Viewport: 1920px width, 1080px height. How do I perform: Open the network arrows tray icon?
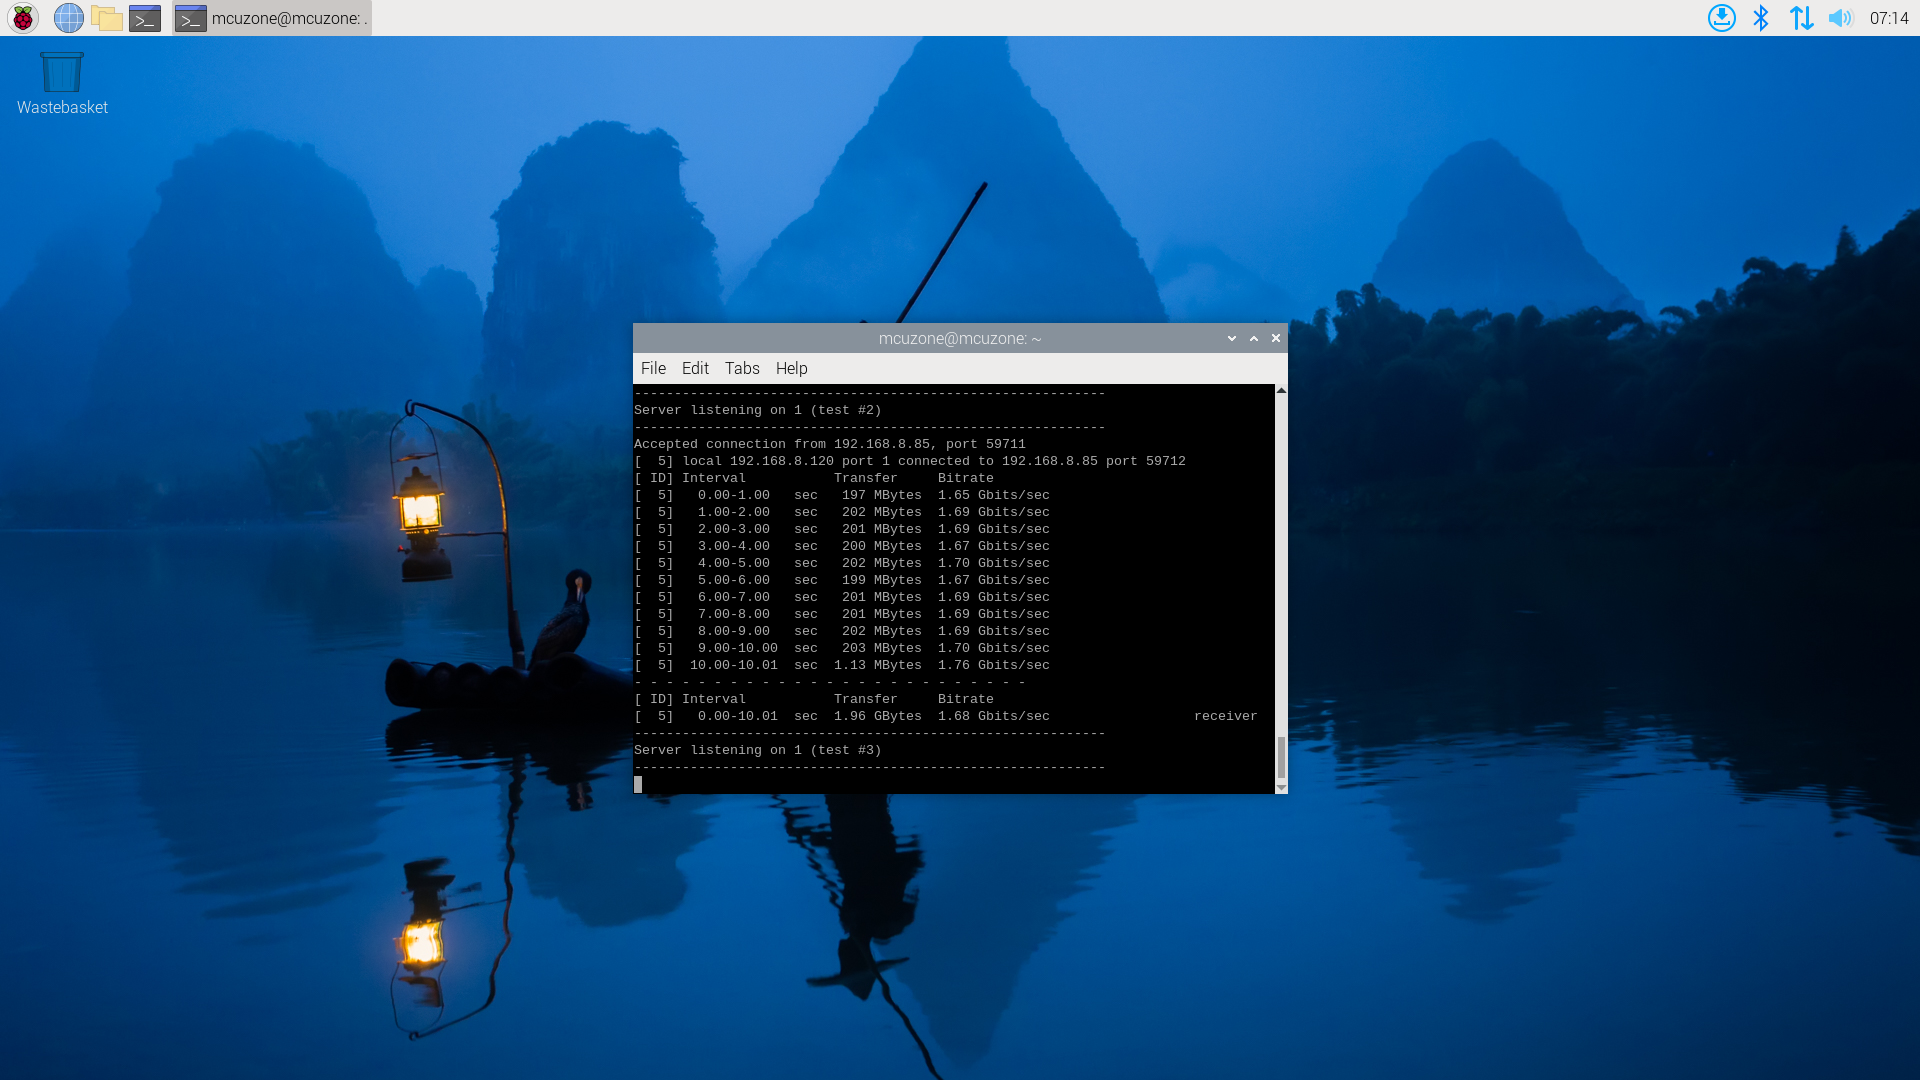[x=1801, y=18]
